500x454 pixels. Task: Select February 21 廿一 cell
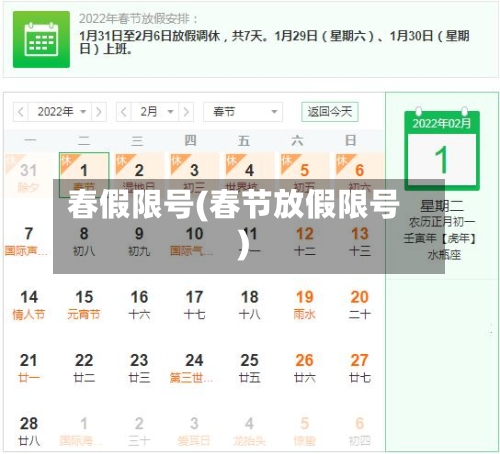tap(29, 368)
